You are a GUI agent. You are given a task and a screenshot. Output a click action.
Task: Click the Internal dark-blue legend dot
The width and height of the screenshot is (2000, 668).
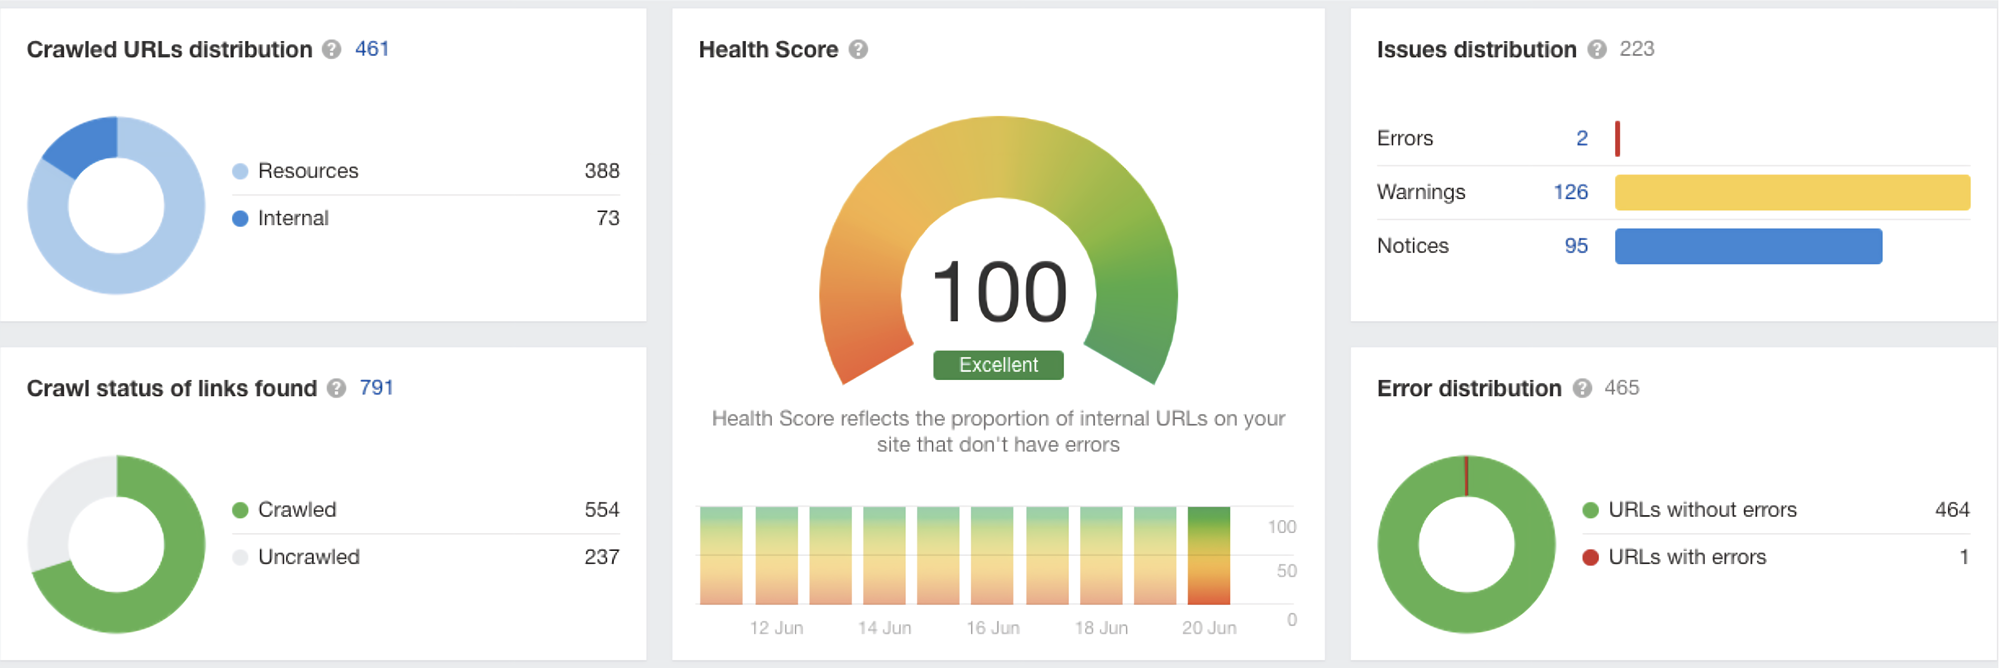[x=240, y=218]
